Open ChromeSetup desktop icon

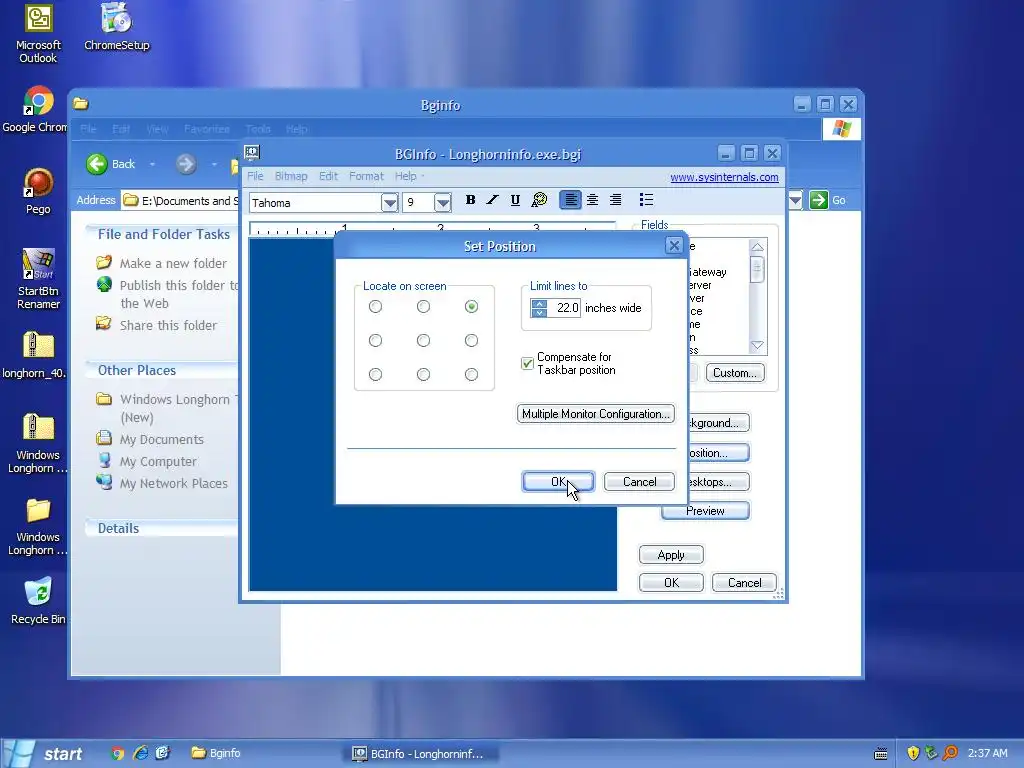pyautogui.click(x=117, y=27)
